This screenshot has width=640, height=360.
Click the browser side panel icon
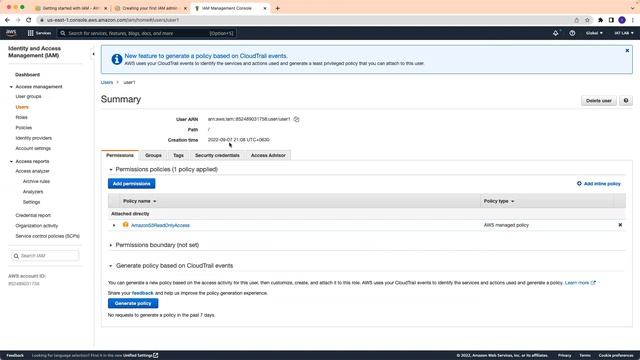[x=611, y=20]
